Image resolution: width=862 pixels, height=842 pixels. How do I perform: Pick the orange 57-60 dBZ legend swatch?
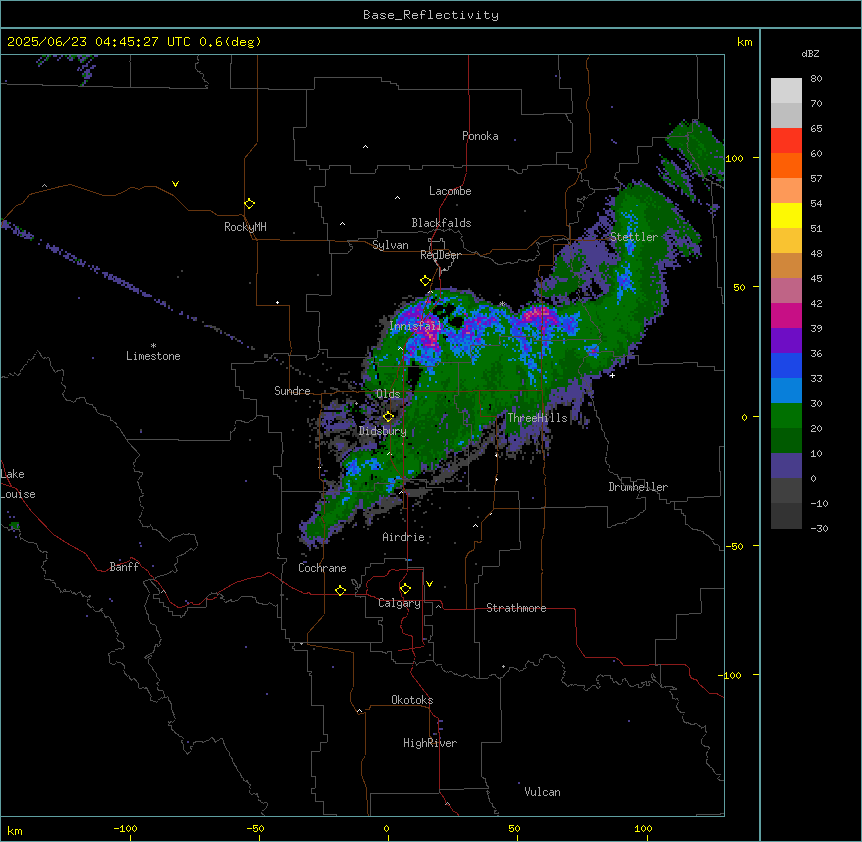tap(786, 166)
